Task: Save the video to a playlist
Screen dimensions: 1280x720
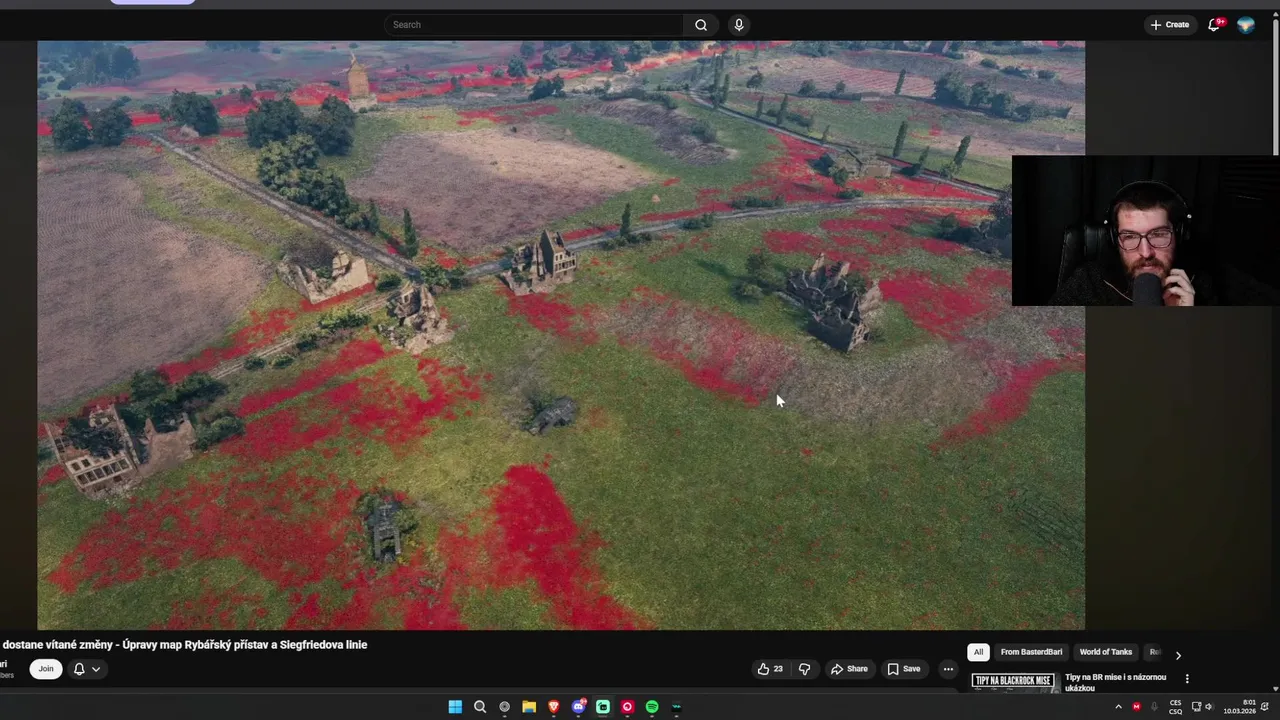Action: coord(904,669)
